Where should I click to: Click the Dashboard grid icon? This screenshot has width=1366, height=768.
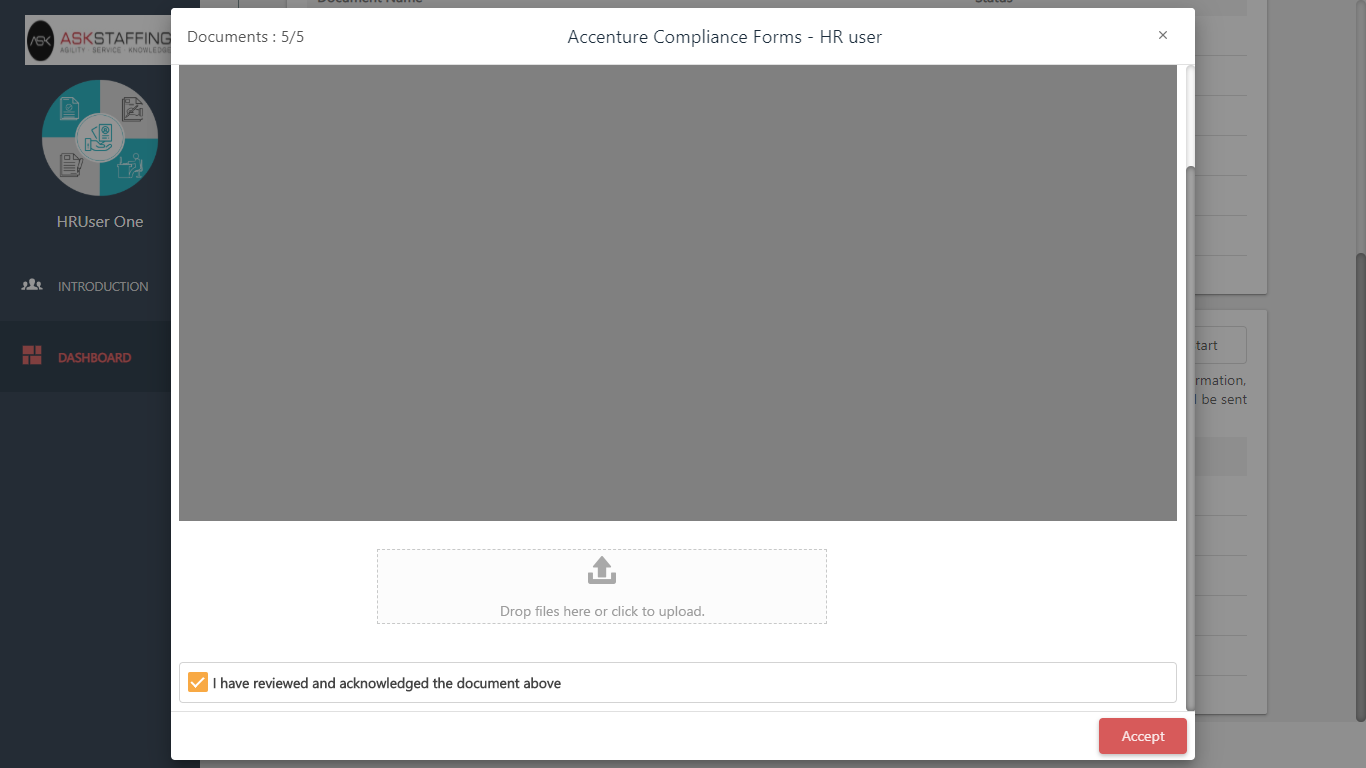pos(32,356)
